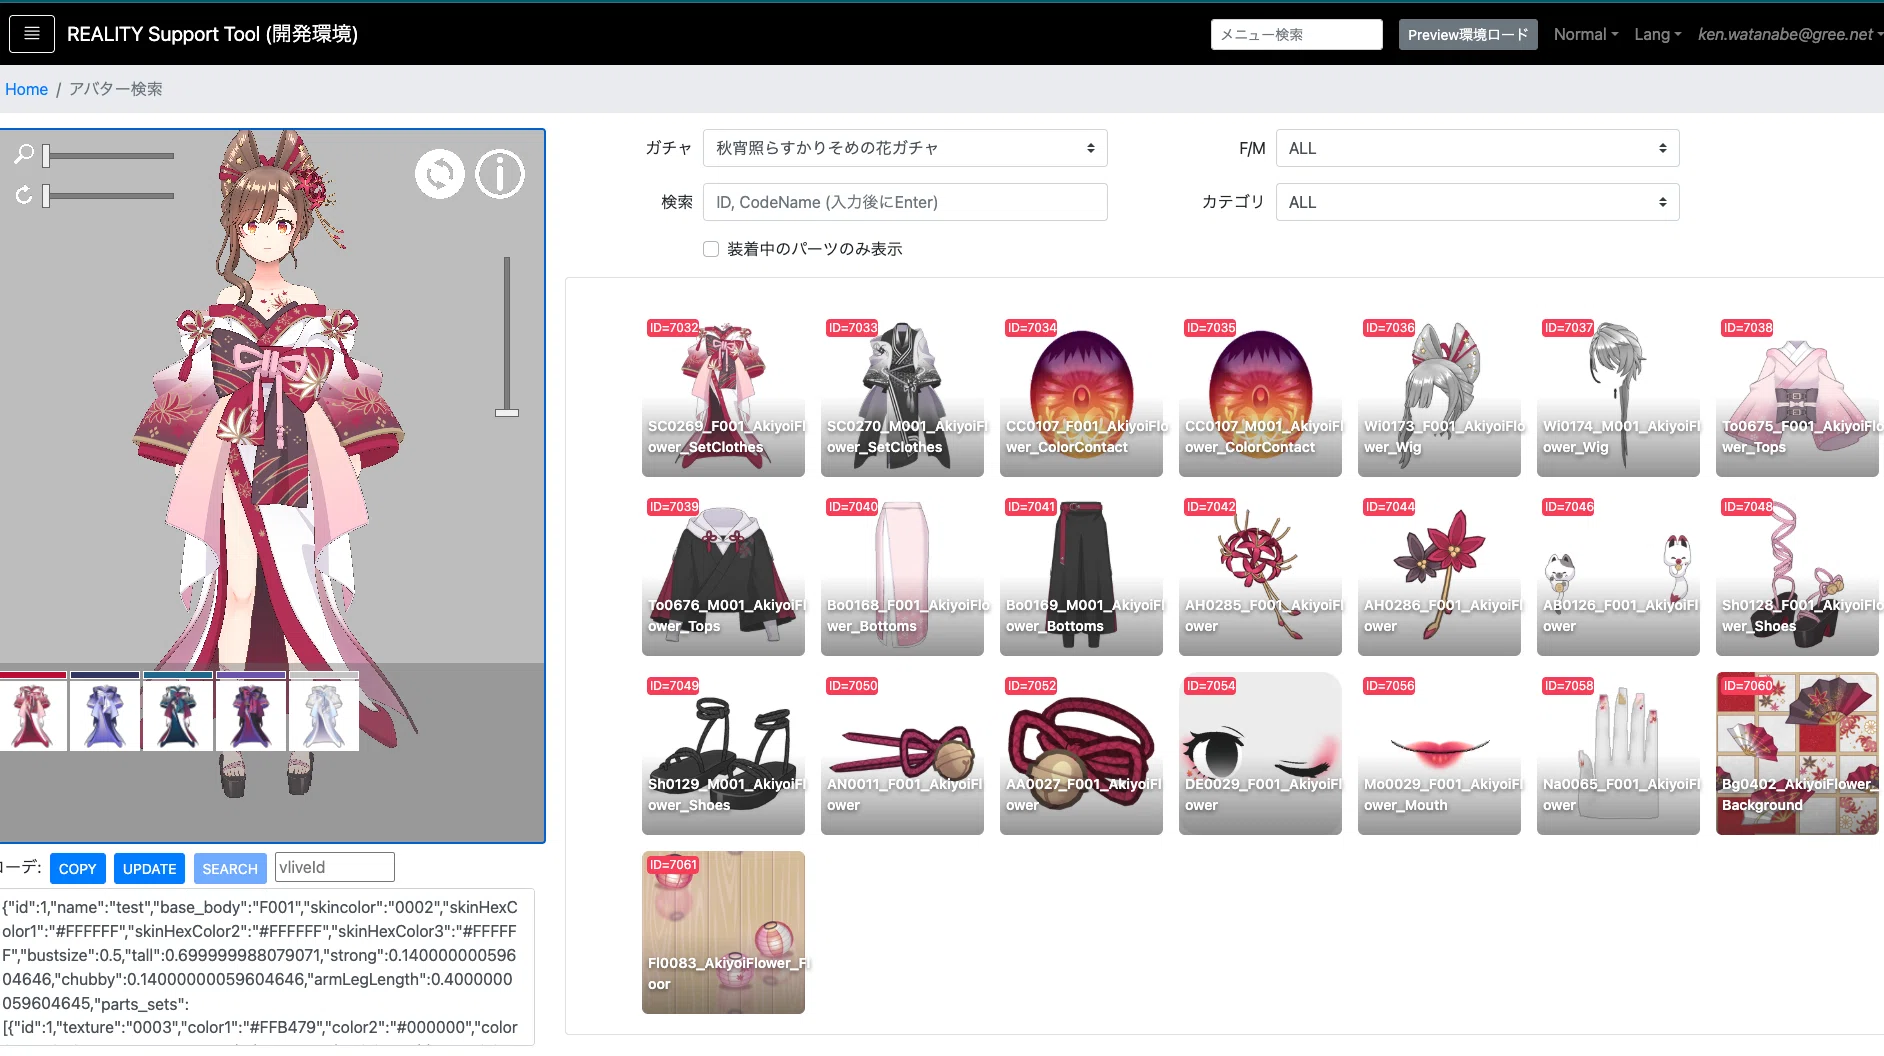Select item ID=7038 To0675 Tops

point(1797,397)
